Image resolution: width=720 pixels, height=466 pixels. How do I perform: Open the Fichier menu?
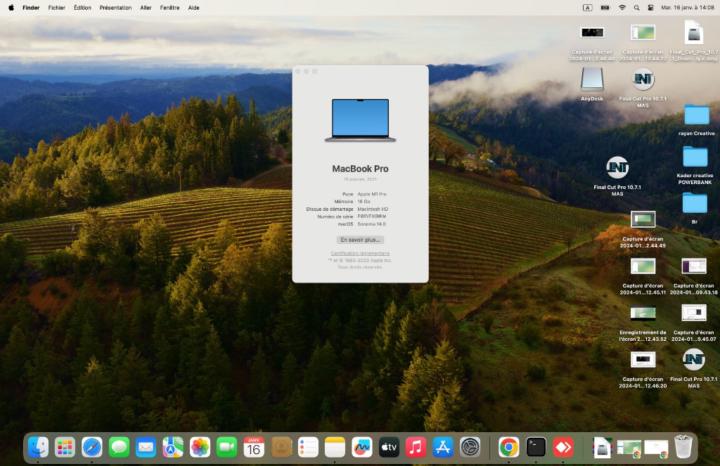pos(57,7)
